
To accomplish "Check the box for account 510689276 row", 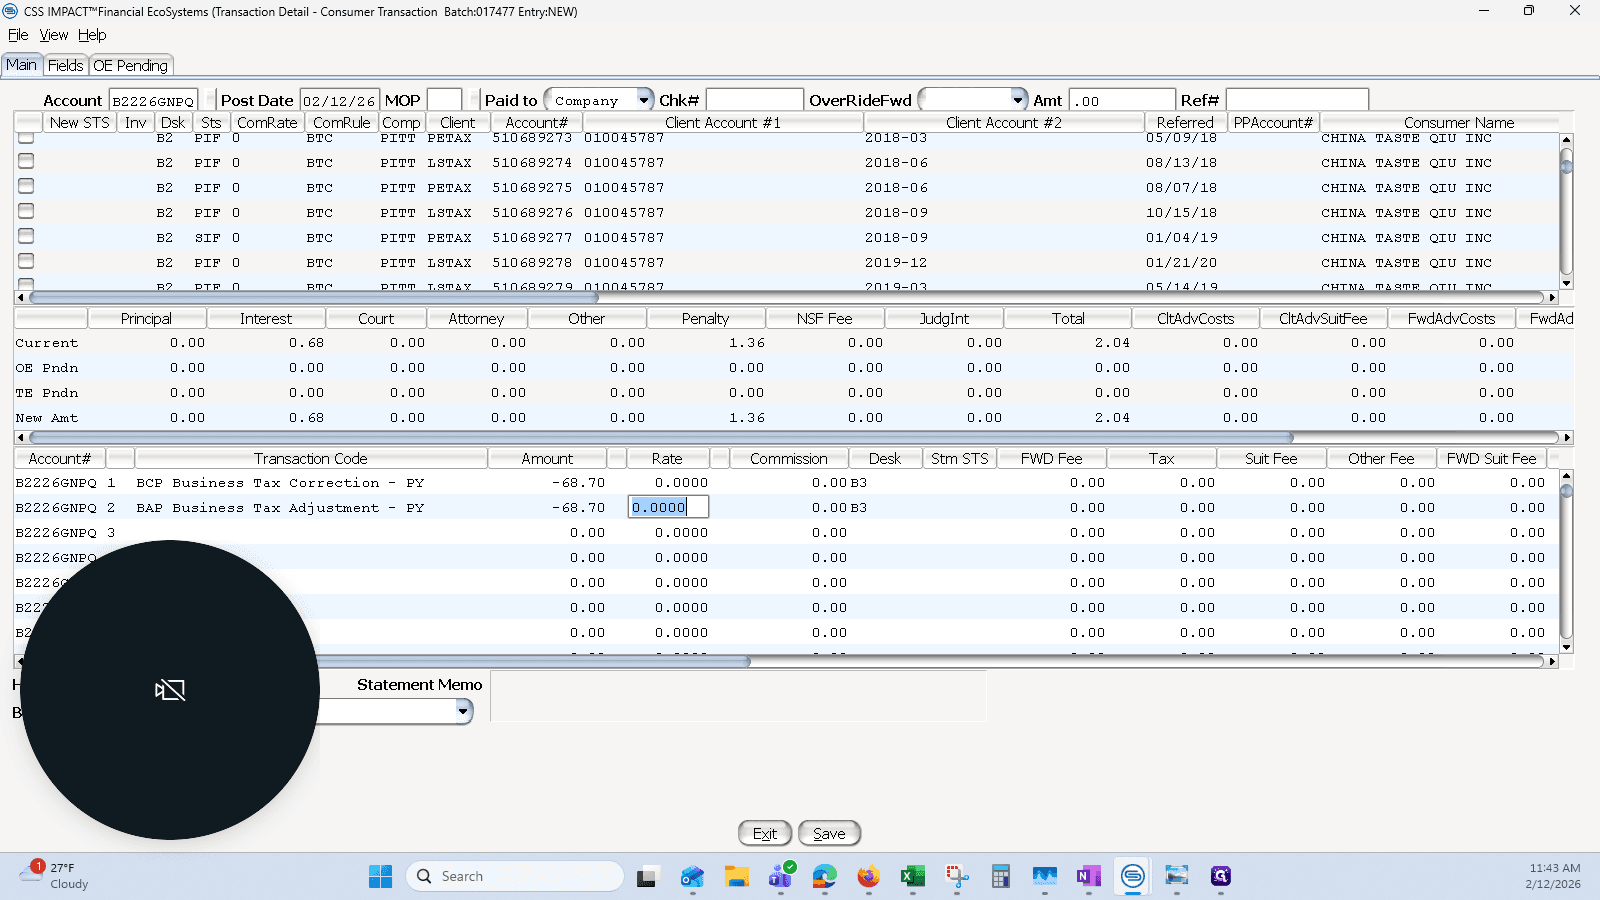I will (26, 211).
